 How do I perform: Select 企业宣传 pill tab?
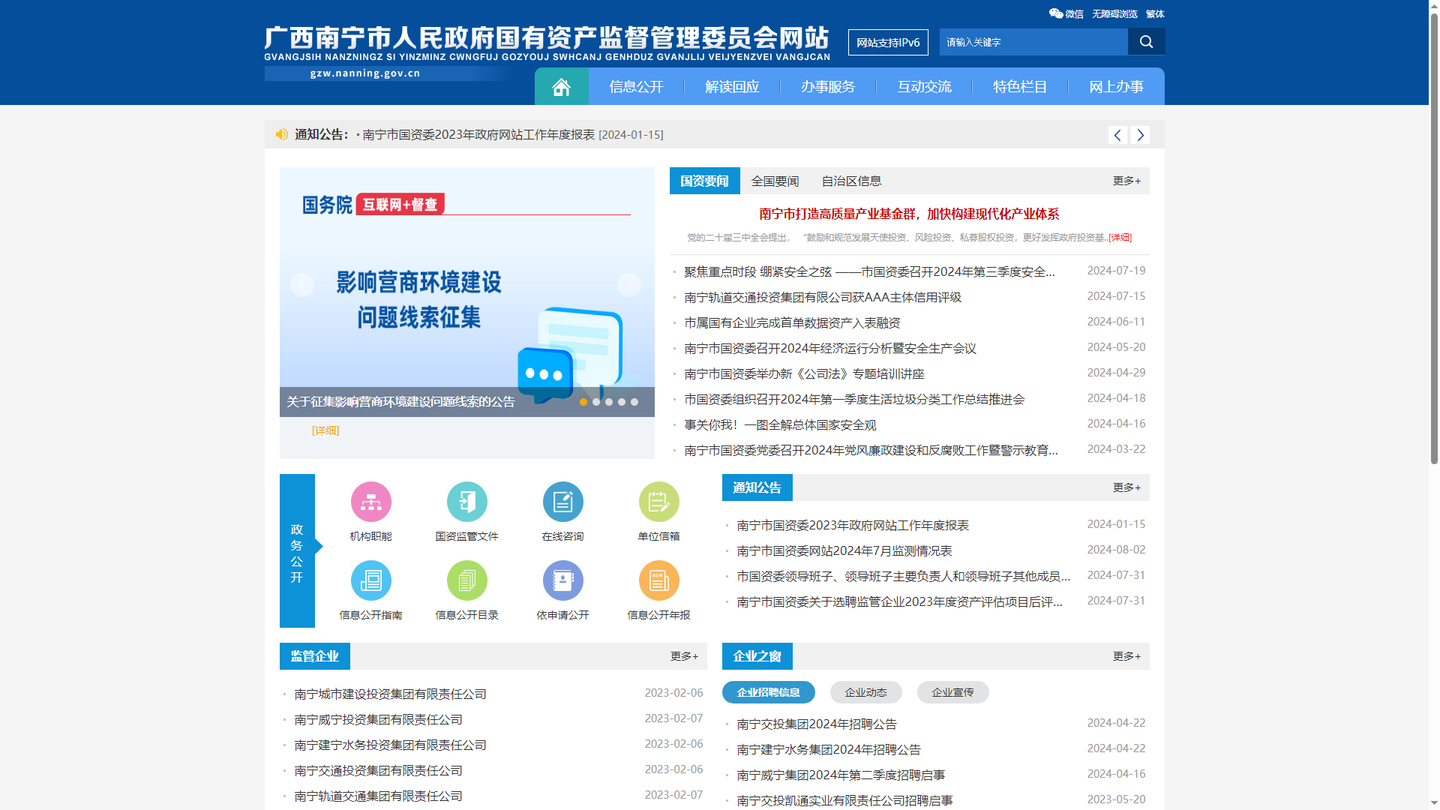pyautogui.click(x=953, y=692)
